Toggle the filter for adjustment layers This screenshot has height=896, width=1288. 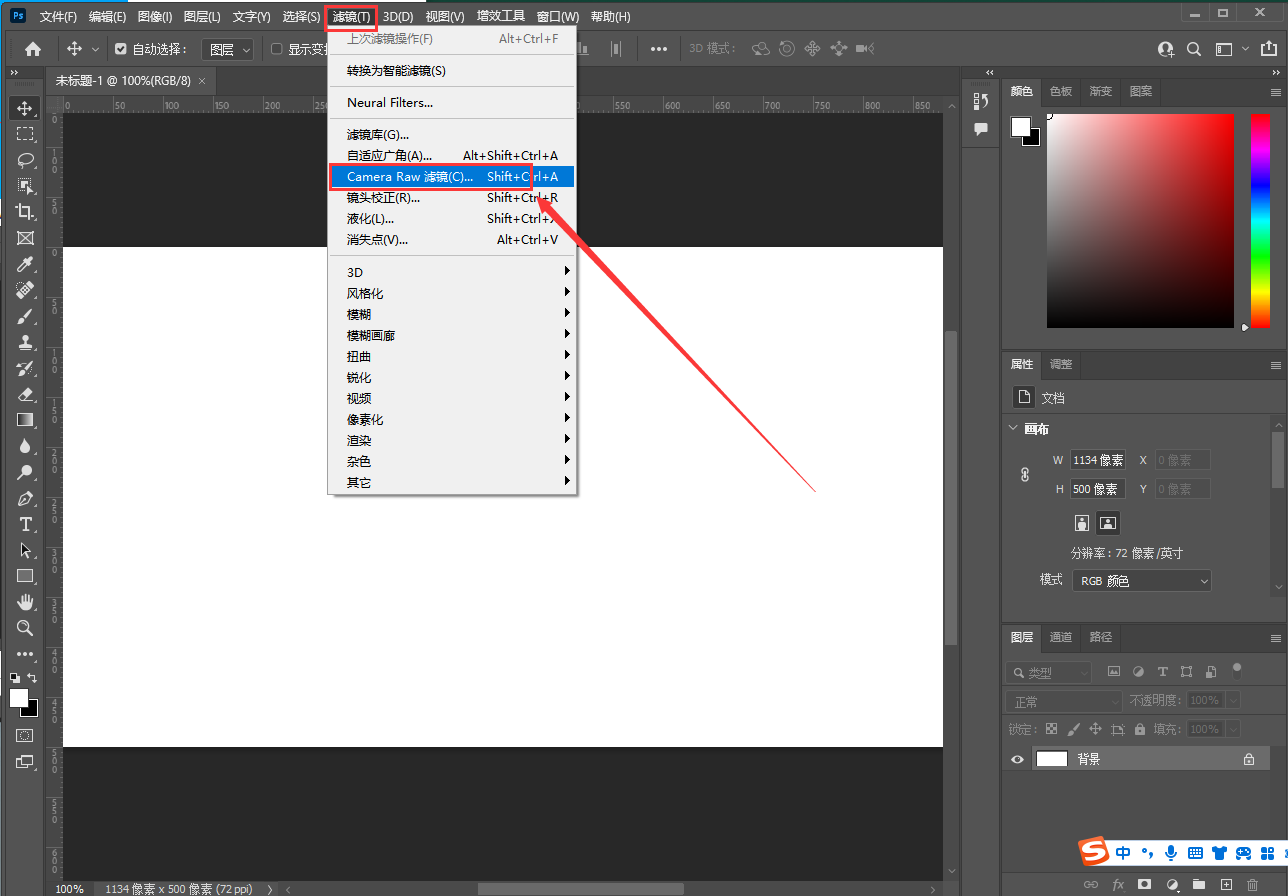pyautogui.click(x=1138, y=672)
